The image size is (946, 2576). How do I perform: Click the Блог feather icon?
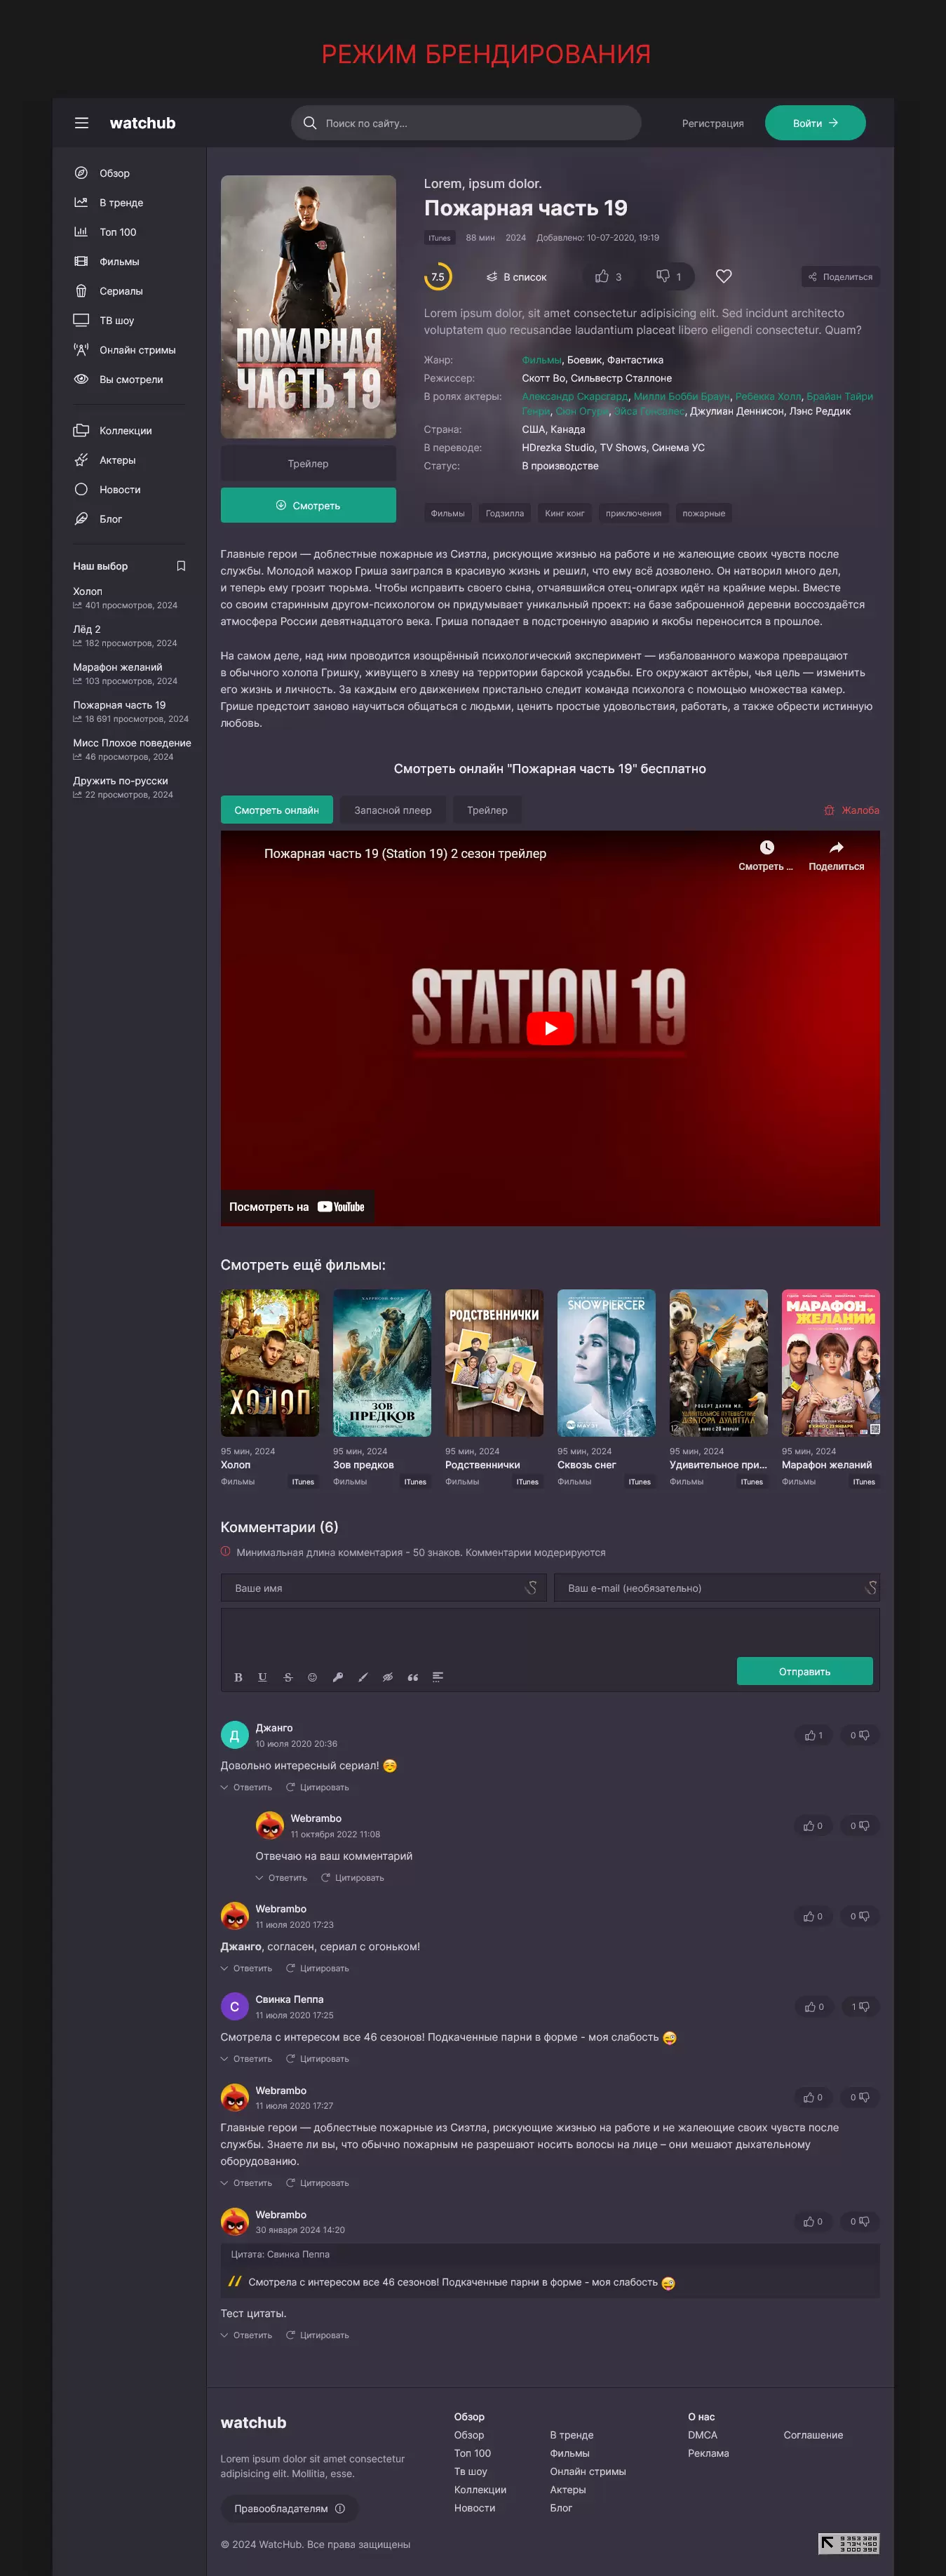pyautogui.click(x=81, y=519)
